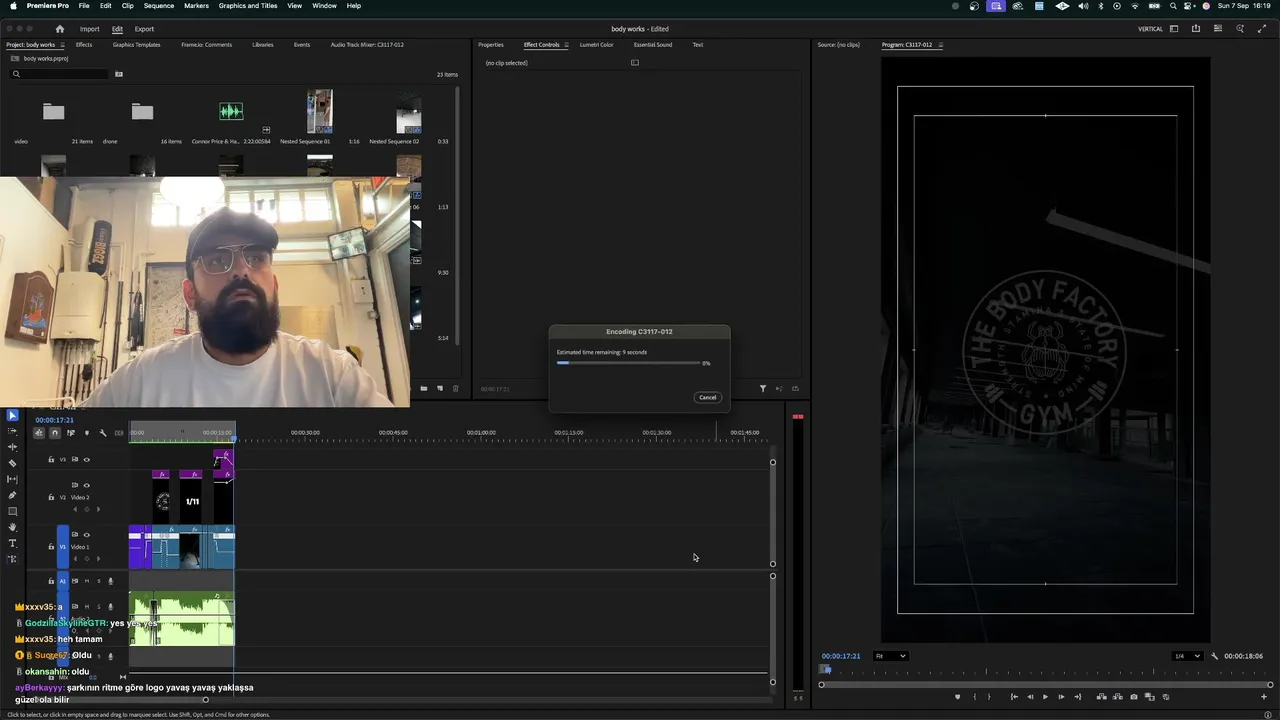1280x720 pixels.
Task: Open the Project: body works panel menu
Action: coord(62,45)
